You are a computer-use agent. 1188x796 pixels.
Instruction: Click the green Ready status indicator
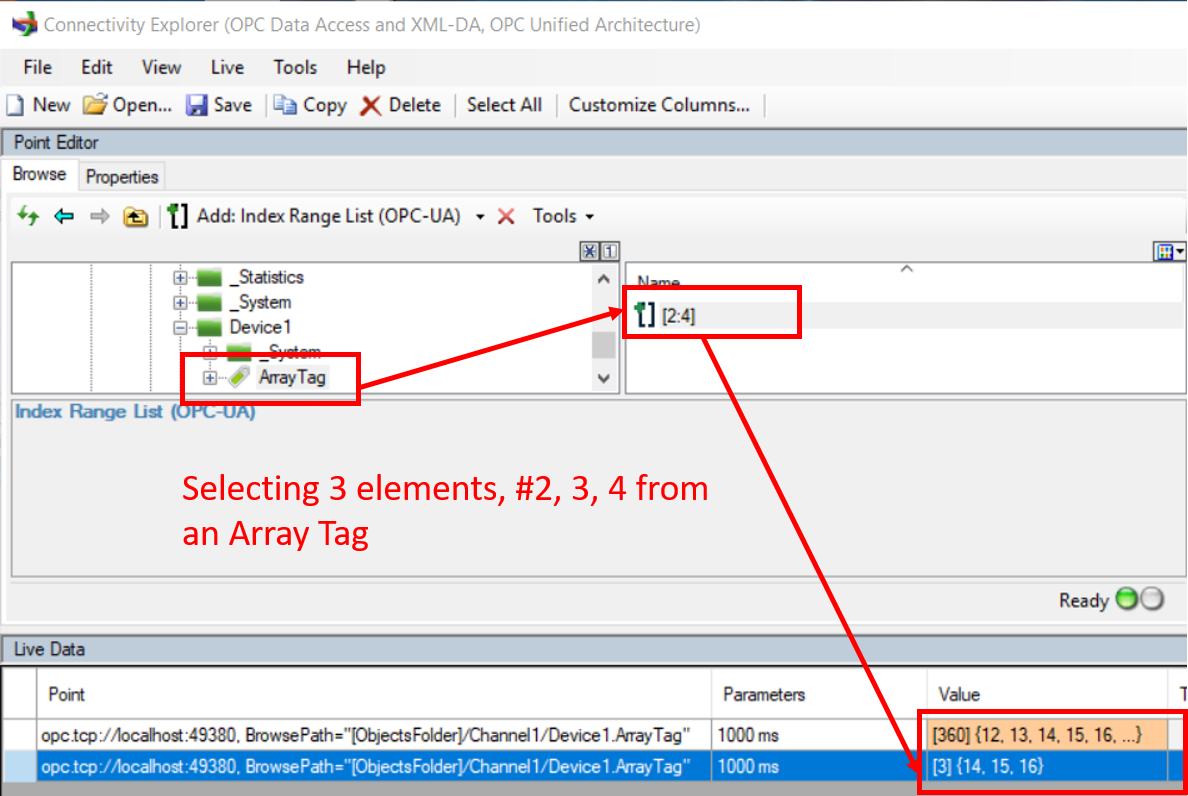coord(1127,598)
